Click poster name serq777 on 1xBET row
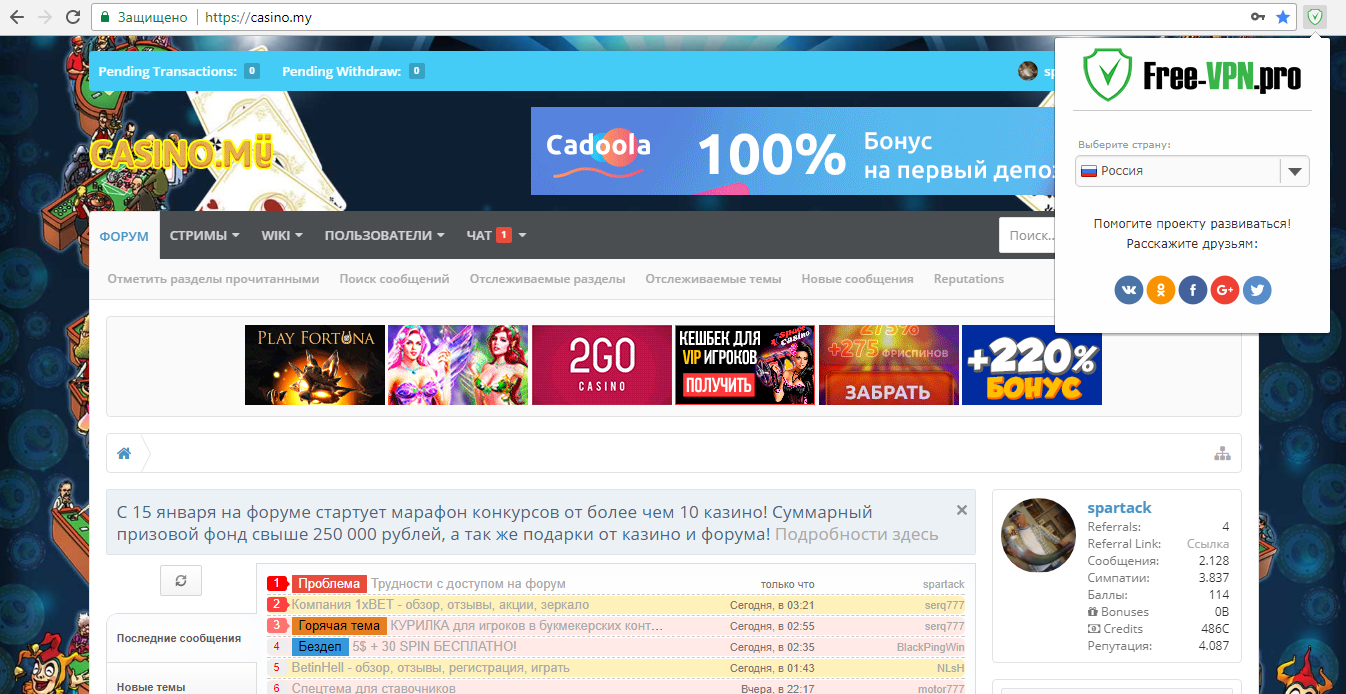This screenshot has height=694, width=1346. (944, 605)
